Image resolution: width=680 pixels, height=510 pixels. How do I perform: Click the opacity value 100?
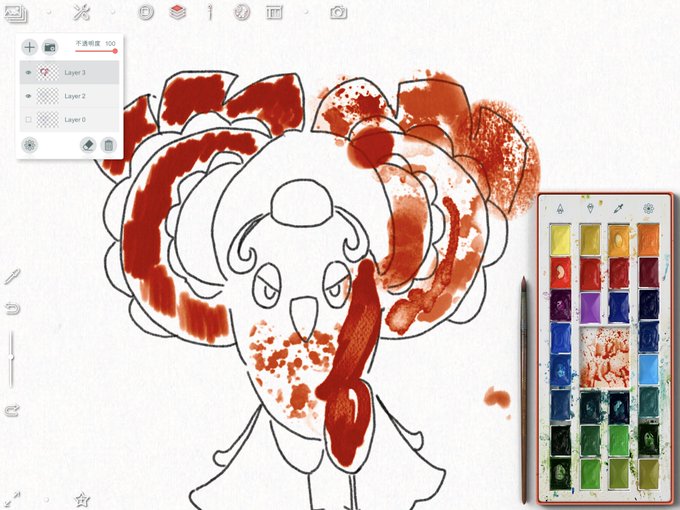tap(110, 43)
